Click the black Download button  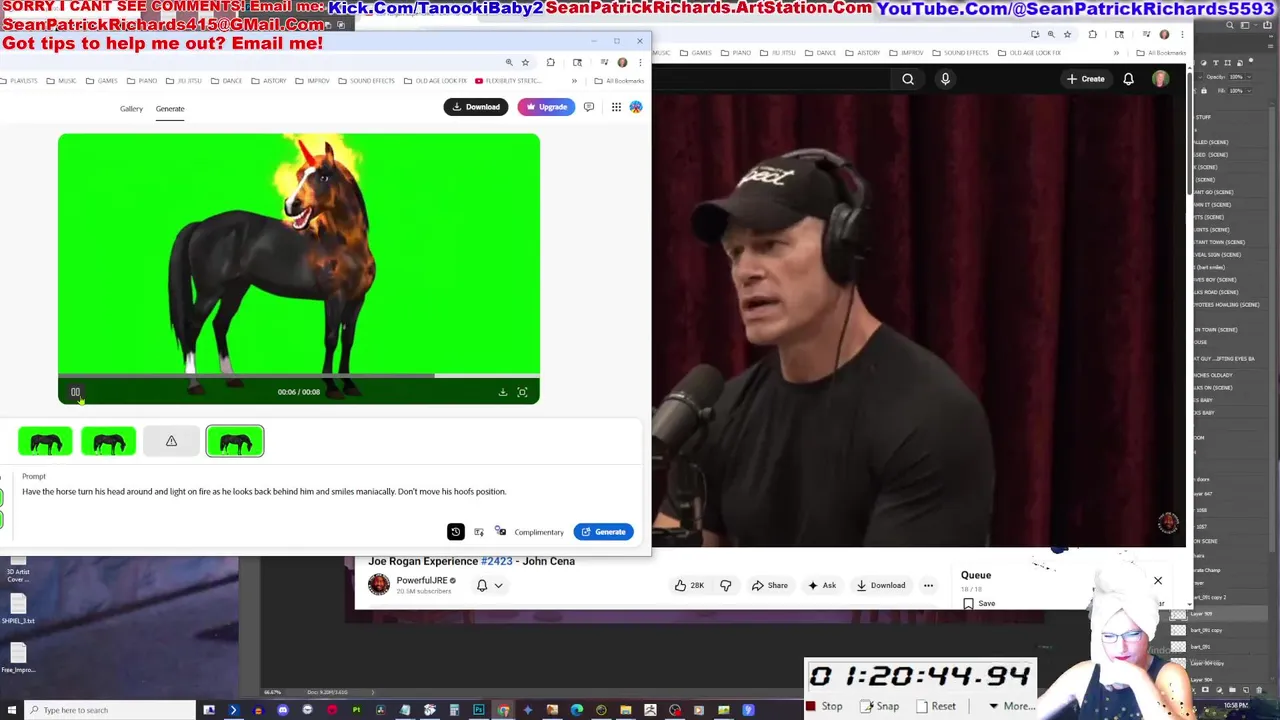476,107
